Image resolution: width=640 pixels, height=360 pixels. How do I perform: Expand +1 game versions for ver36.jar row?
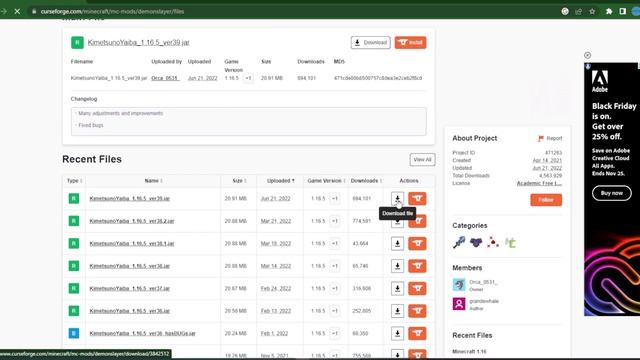pyautogui.click(x=335, y=311)
